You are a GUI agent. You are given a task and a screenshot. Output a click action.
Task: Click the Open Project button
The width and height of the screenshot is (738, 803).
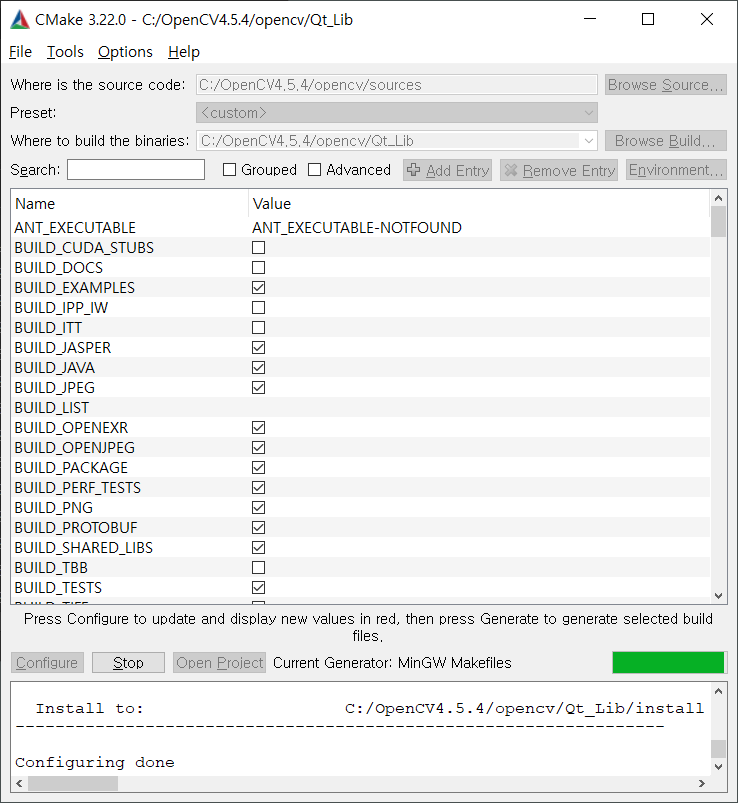(219, 662)
